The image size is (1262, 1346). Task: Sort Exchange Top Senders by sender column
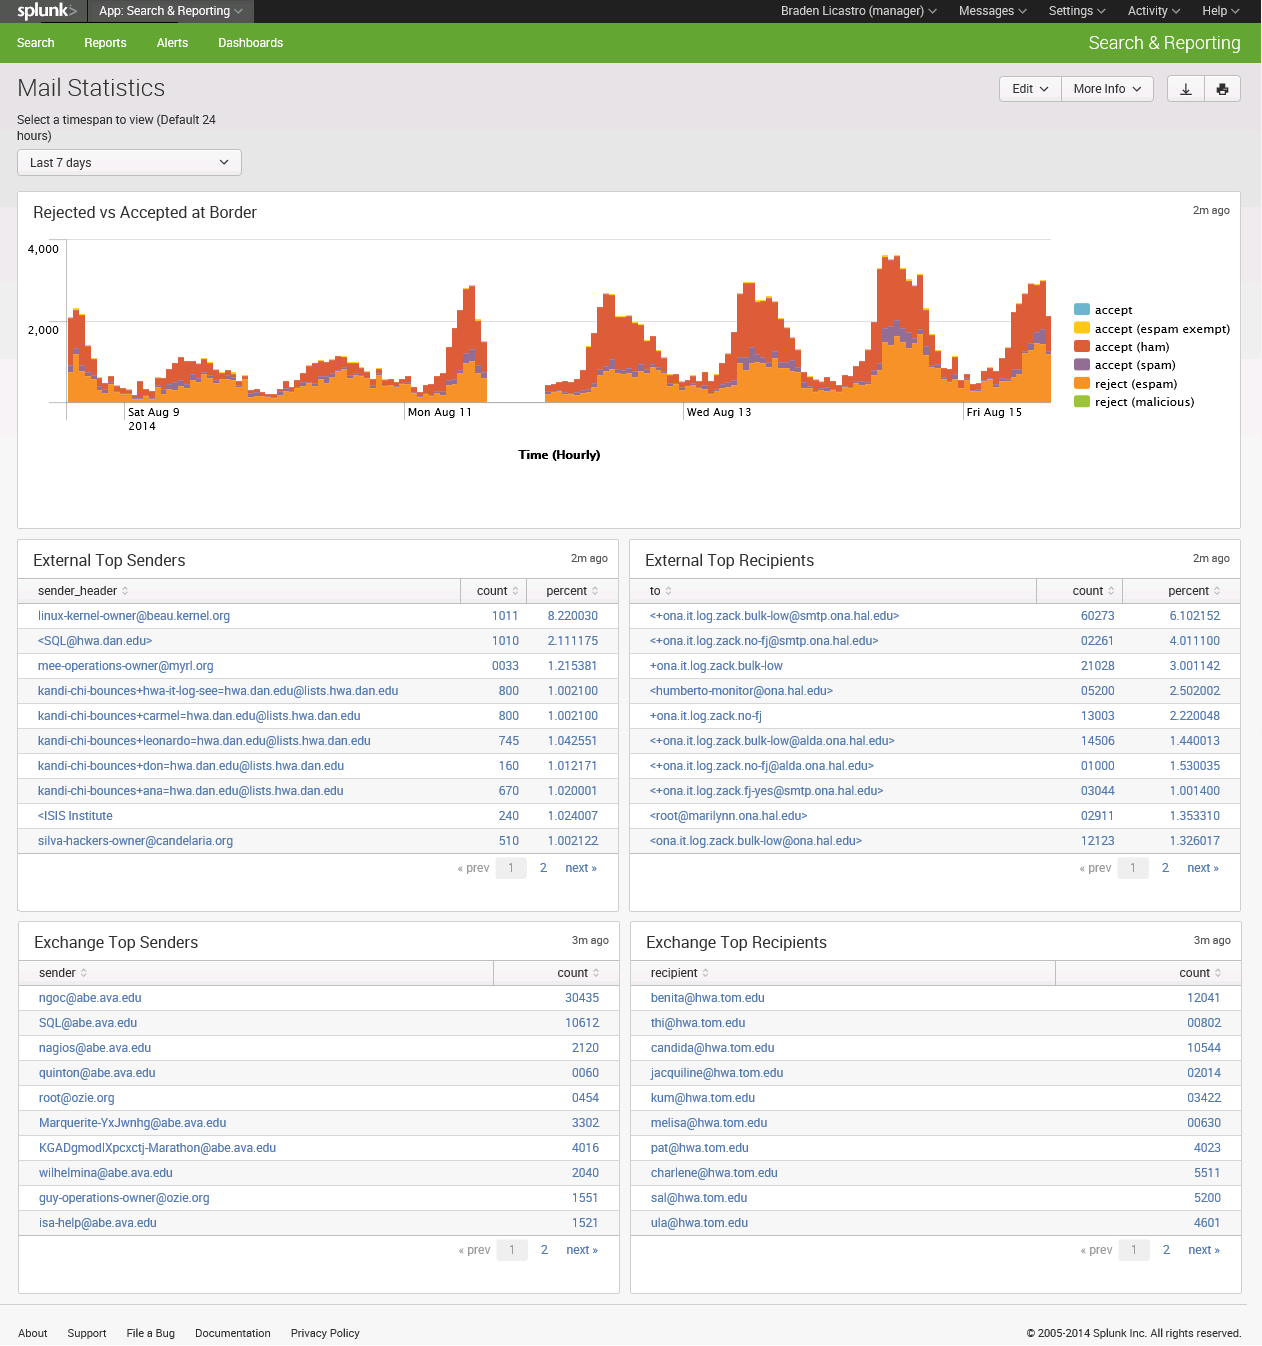pos(63,973)
